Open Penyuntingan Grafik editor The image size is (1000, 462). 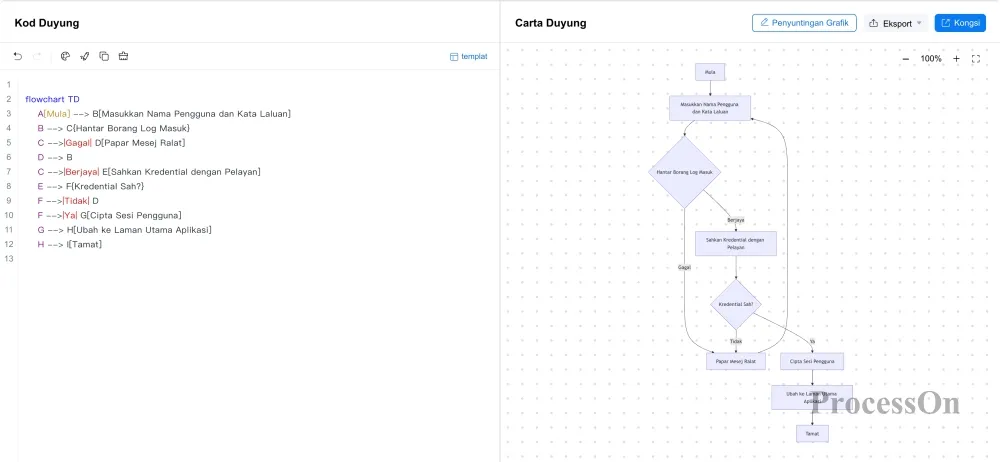pyautogui.click(x=804, y=23)
